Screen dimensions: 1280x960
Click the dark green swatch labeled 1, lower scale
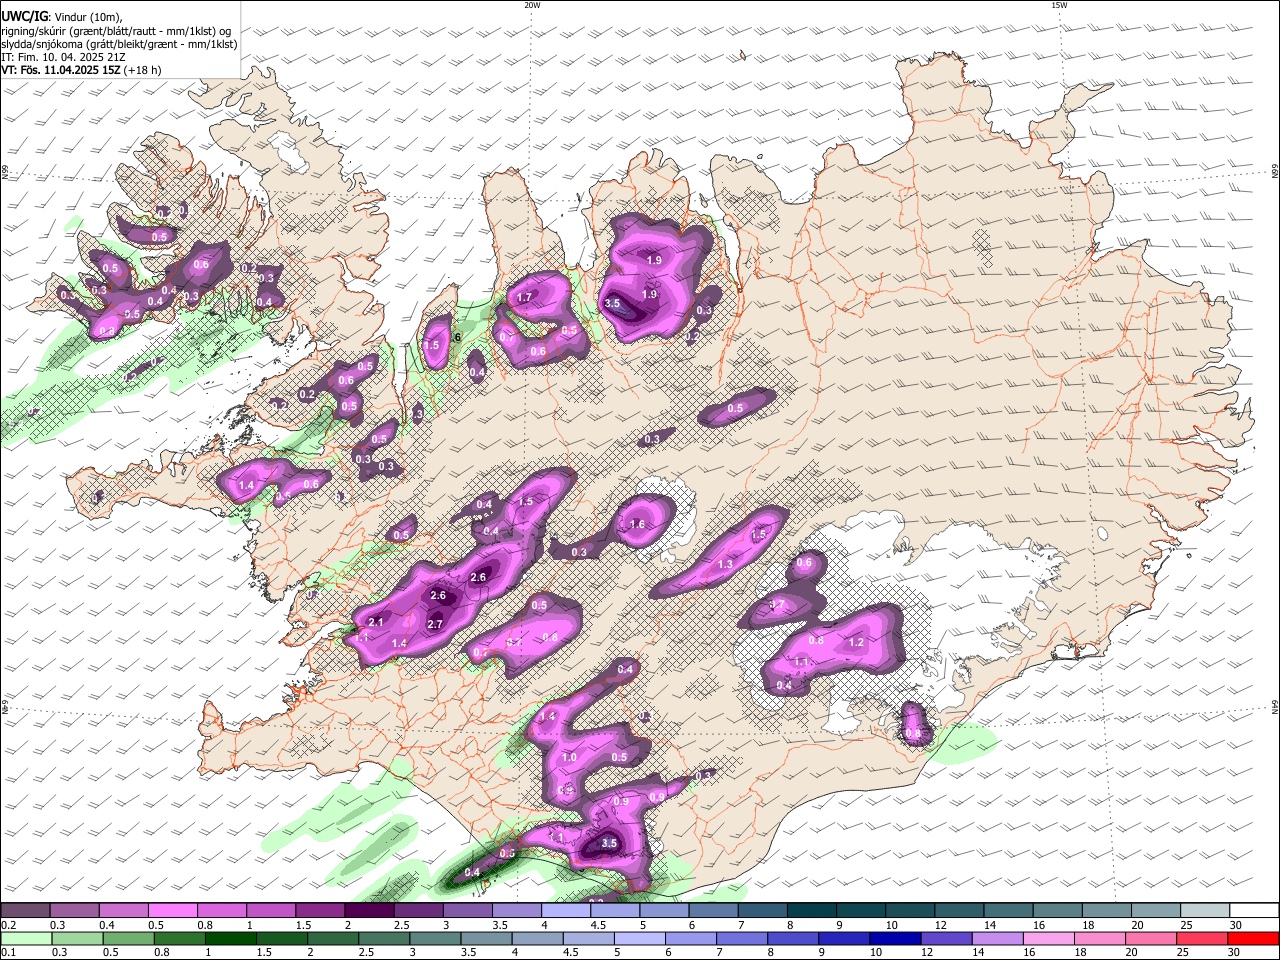pos(230,938)
